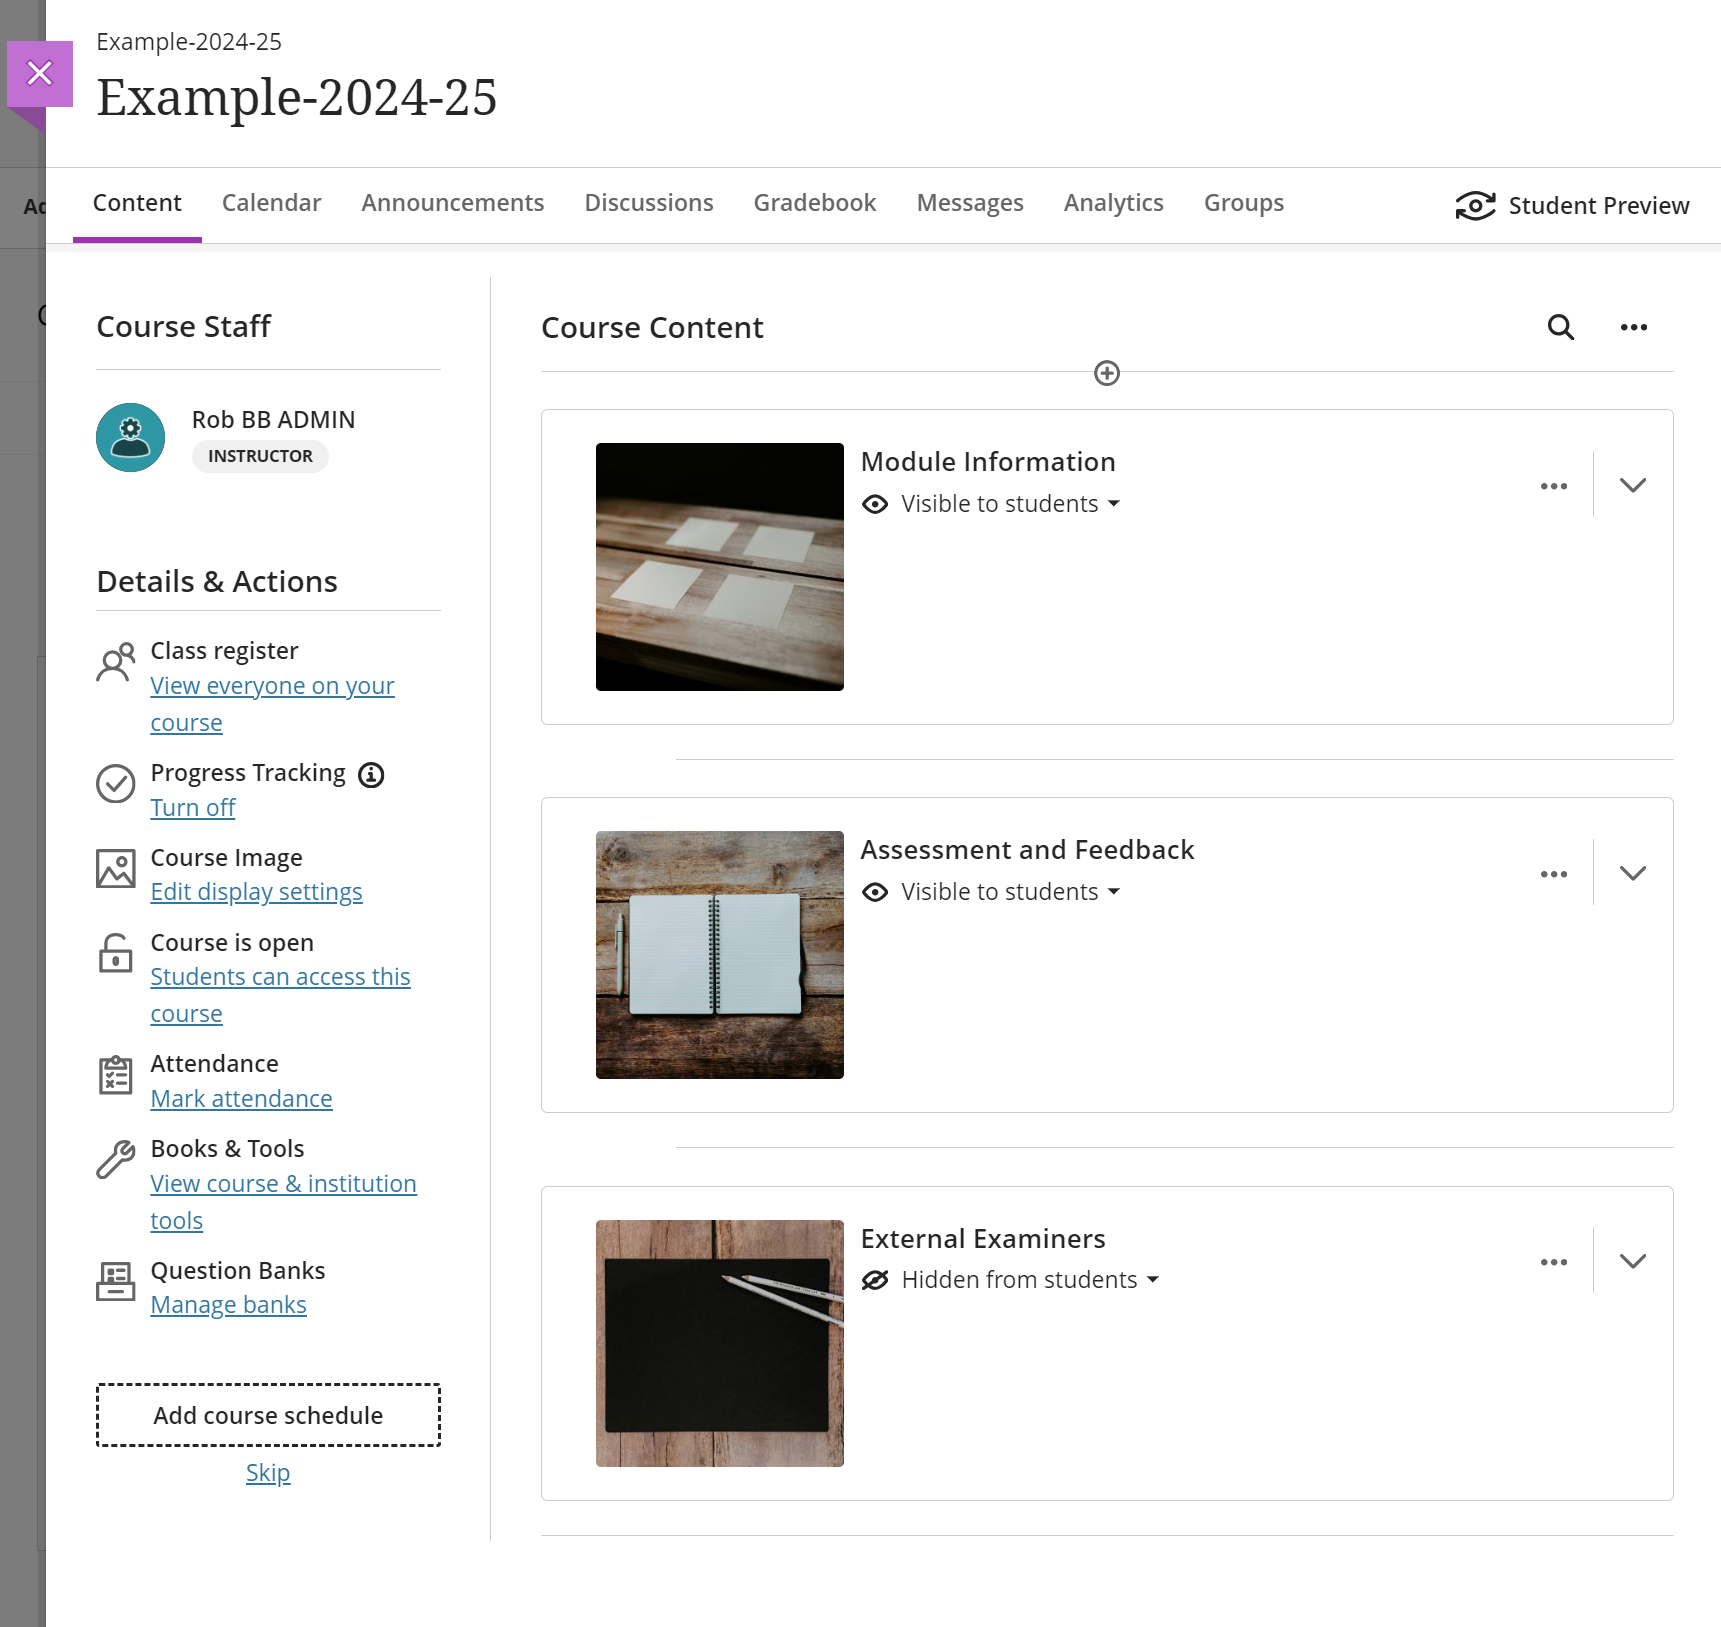Add content with the plus circle icon
The height and width of the screenshot is (1627, 1721).
point(1107,373)
